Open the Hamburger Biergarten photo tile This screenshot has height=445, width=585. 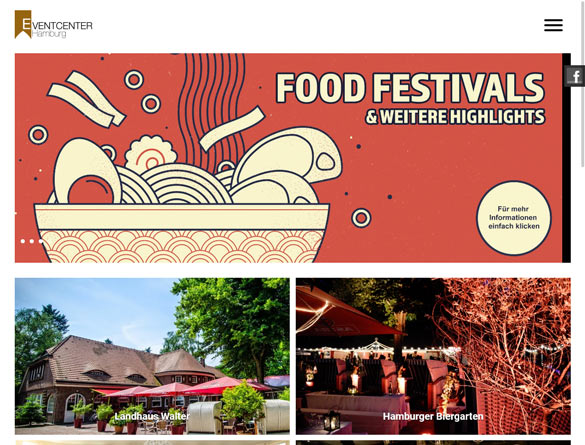click(x=433, y=356)
